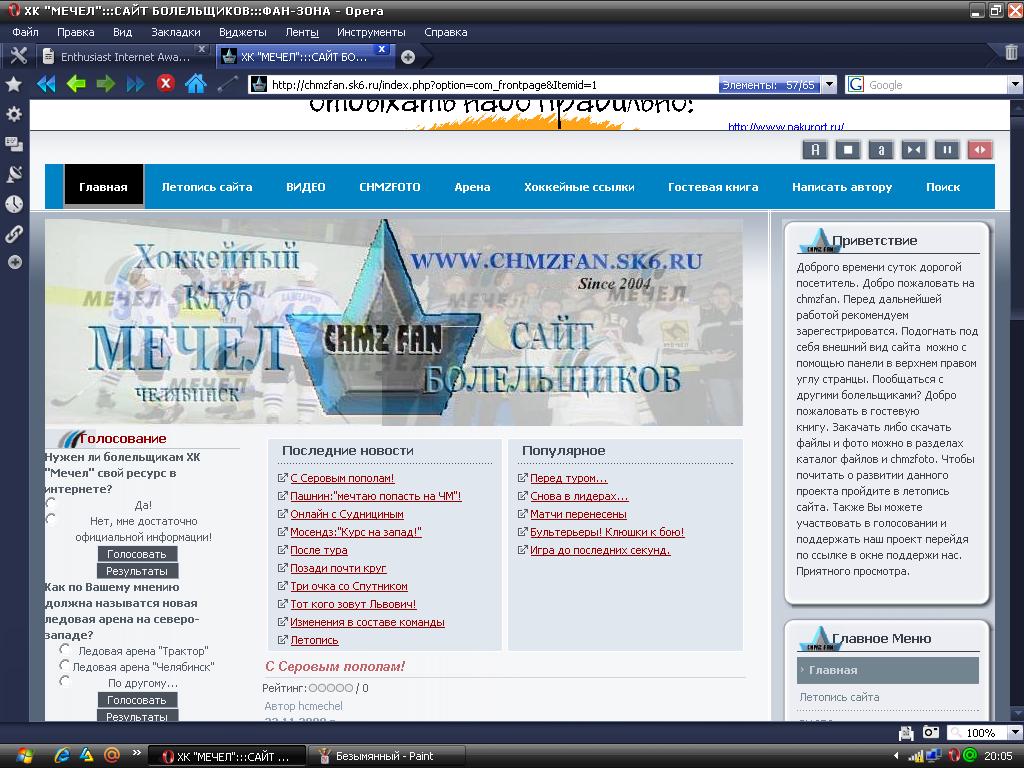Select 'Ледовая арена "Челябинск"' radio option
The width and height of the screenshot is (1024, 768).
pyautogui.click(x=64, y=665)
